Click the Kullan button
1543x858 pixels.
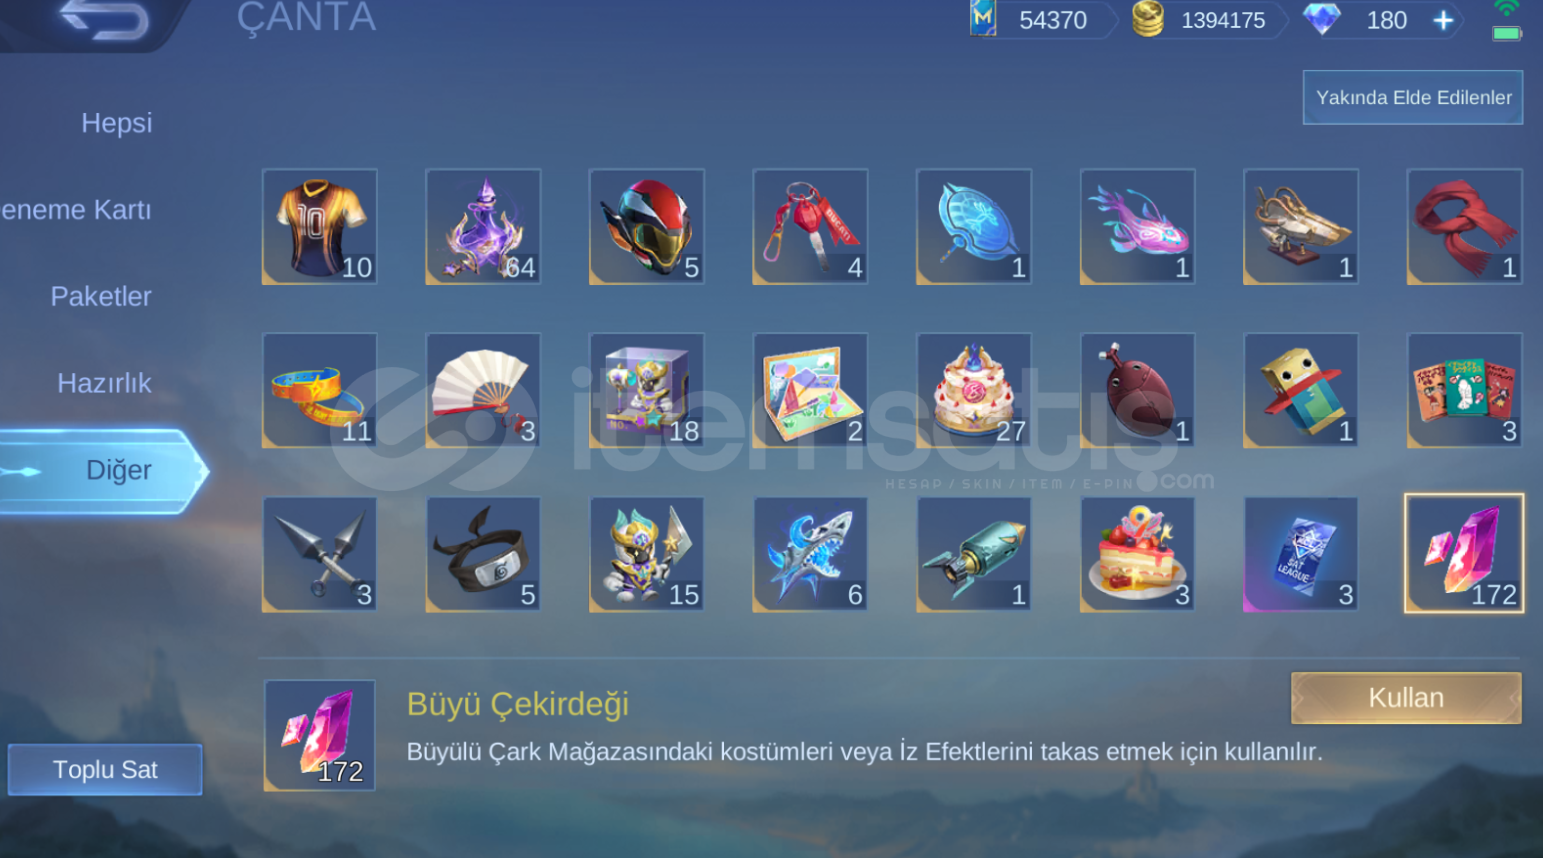click(1406, 698)
